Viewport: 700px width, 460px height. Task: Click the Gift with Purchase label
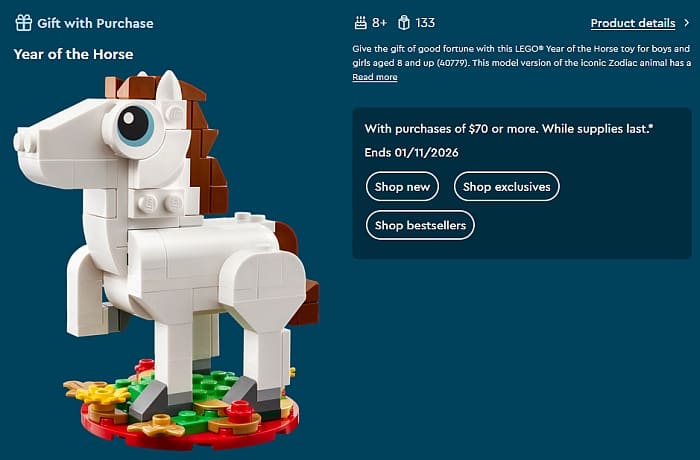pos(95,23)
